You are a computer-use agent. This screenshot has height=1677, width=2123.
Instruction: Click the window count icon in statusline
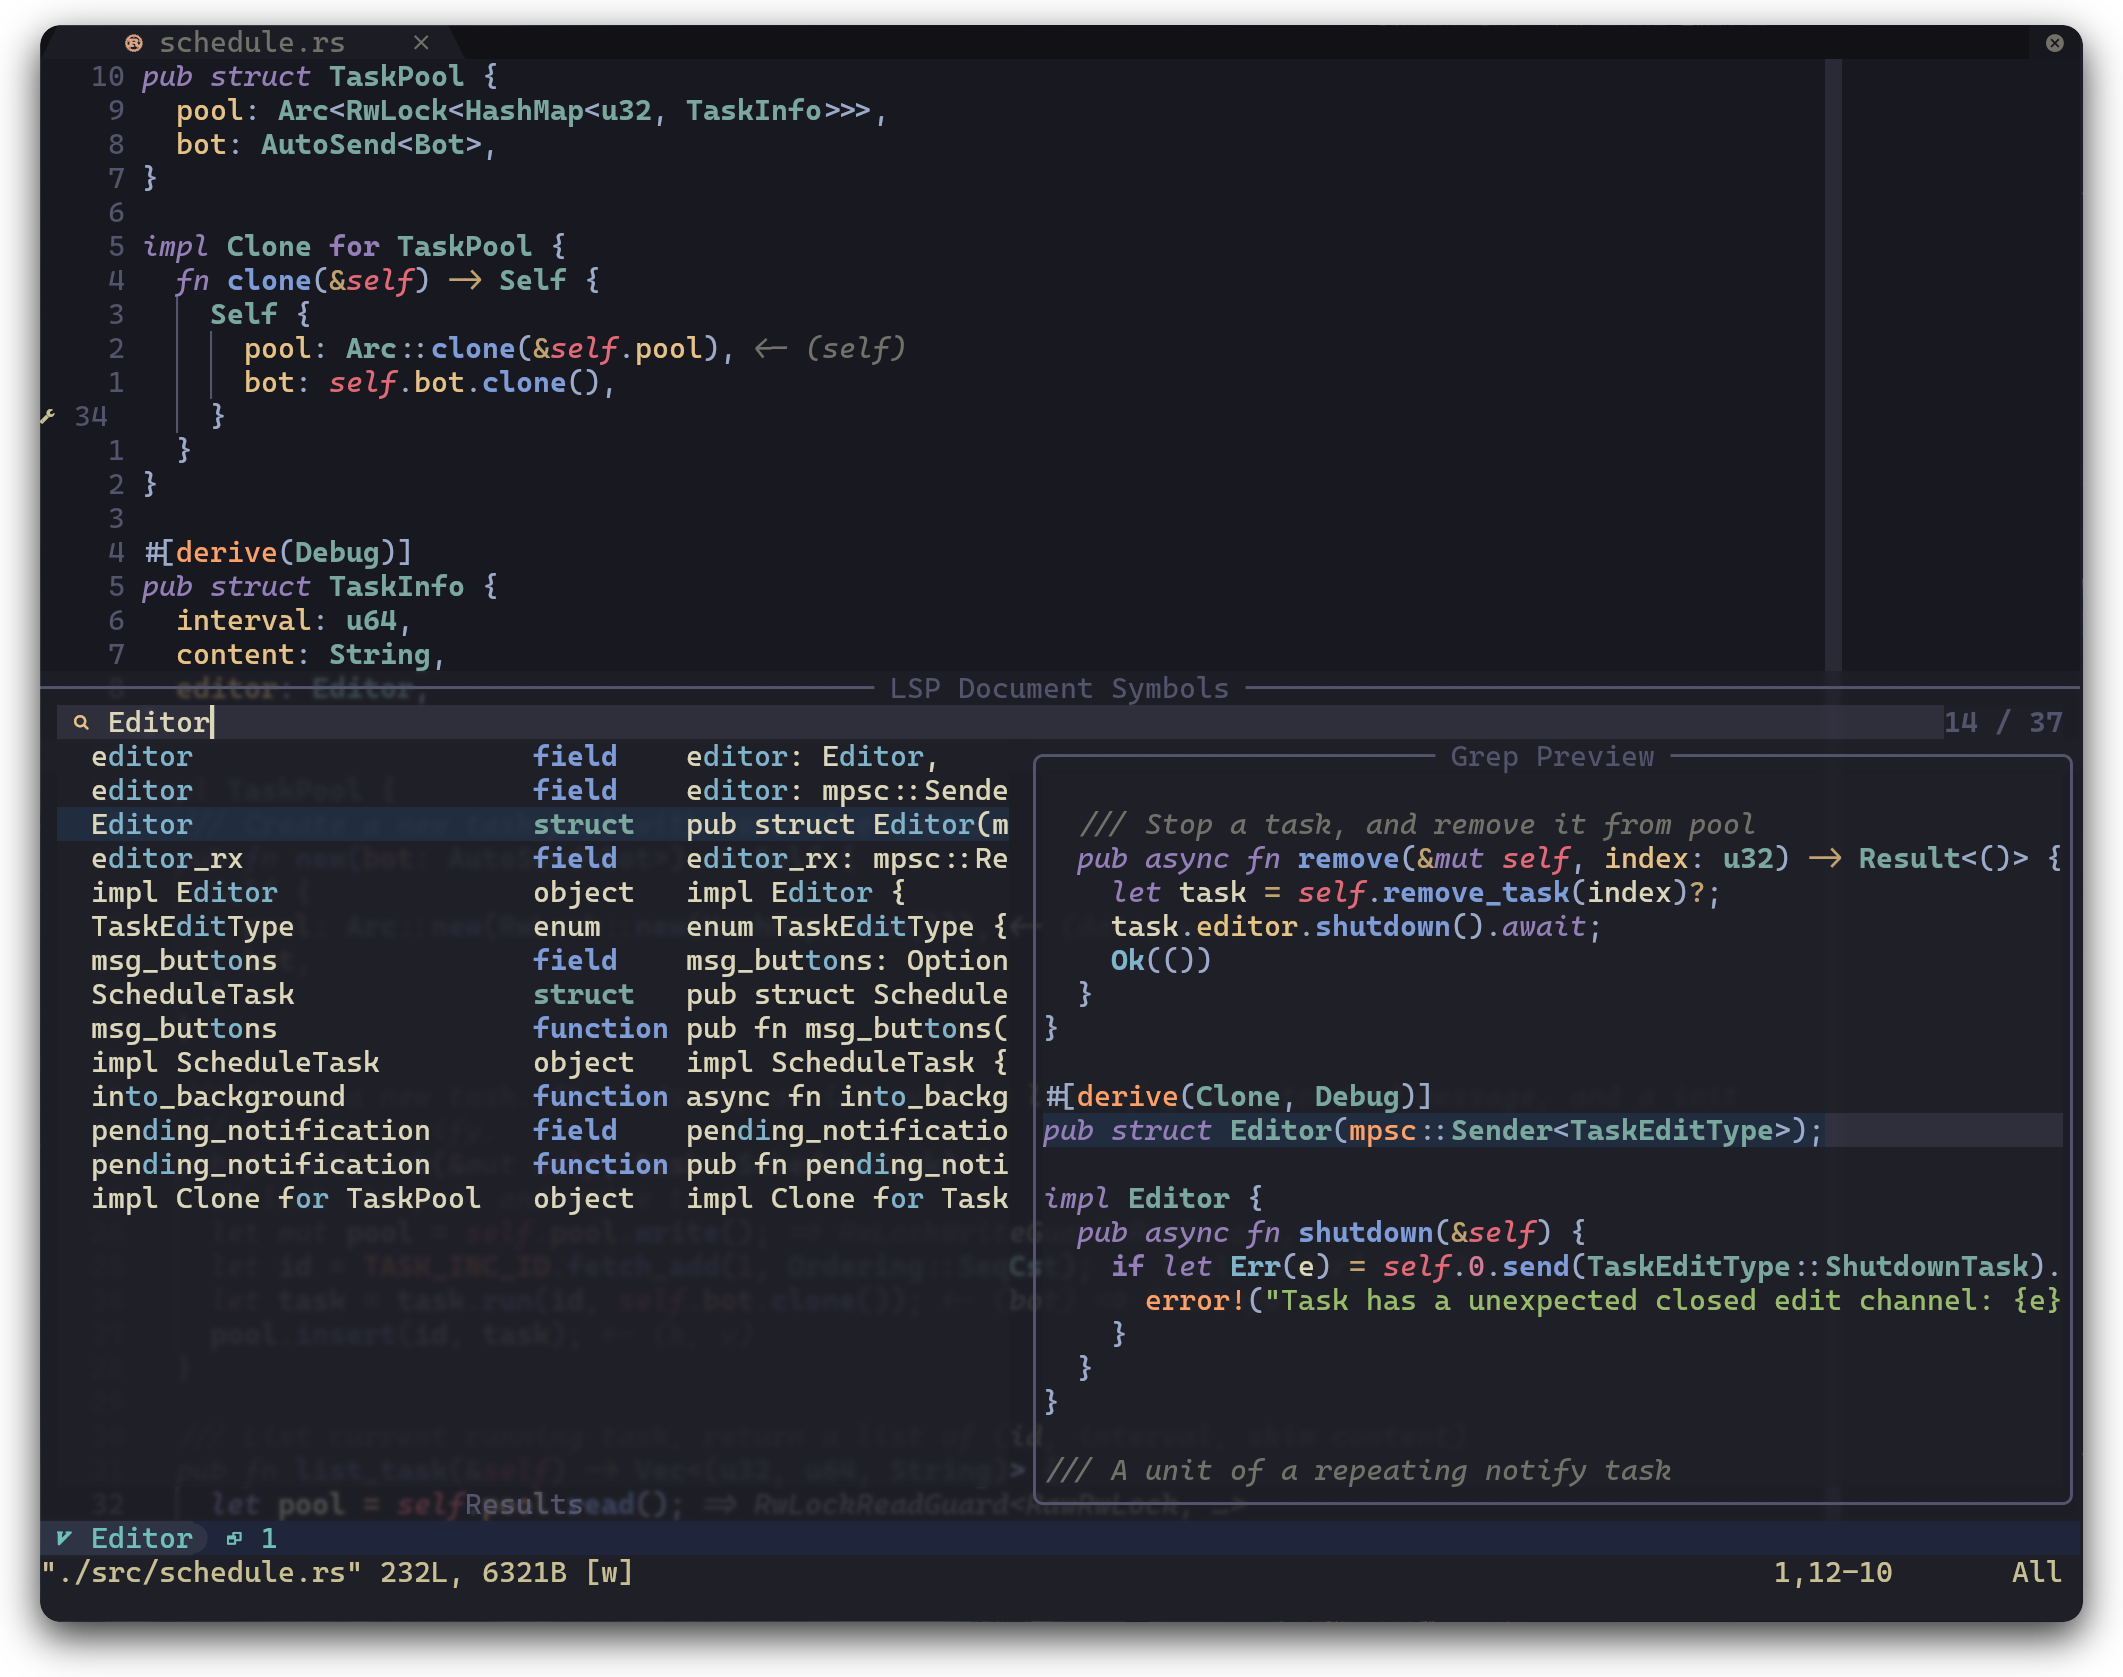click(x=235, y=1538)
